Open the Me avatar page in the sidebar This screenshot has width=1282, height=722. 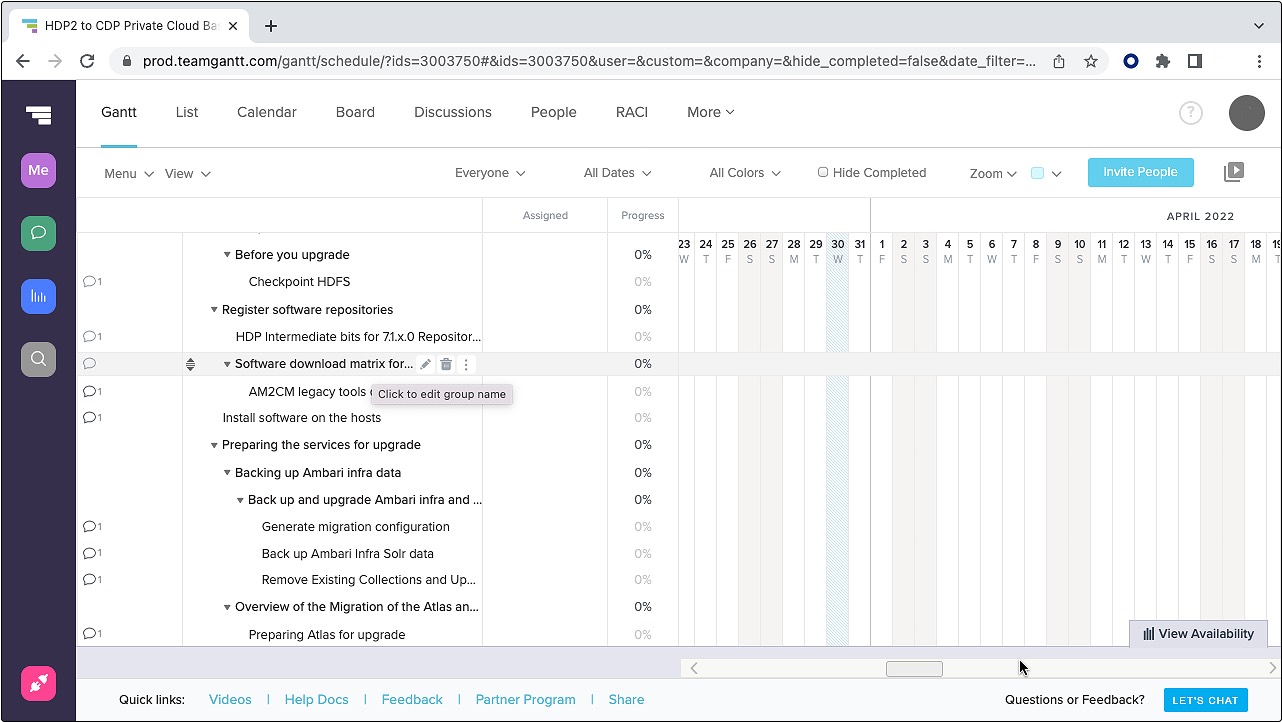[x=38, y=170]
